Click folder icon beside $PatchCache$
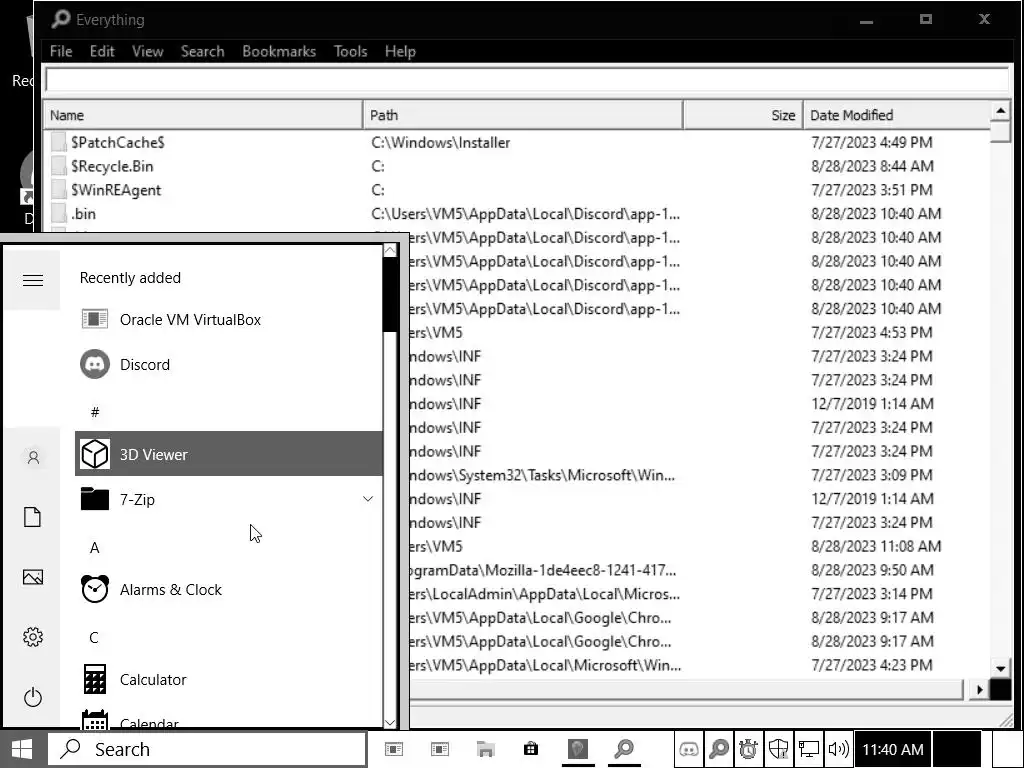This screenshot has height=768, width=1024. (x=59, y=142)
